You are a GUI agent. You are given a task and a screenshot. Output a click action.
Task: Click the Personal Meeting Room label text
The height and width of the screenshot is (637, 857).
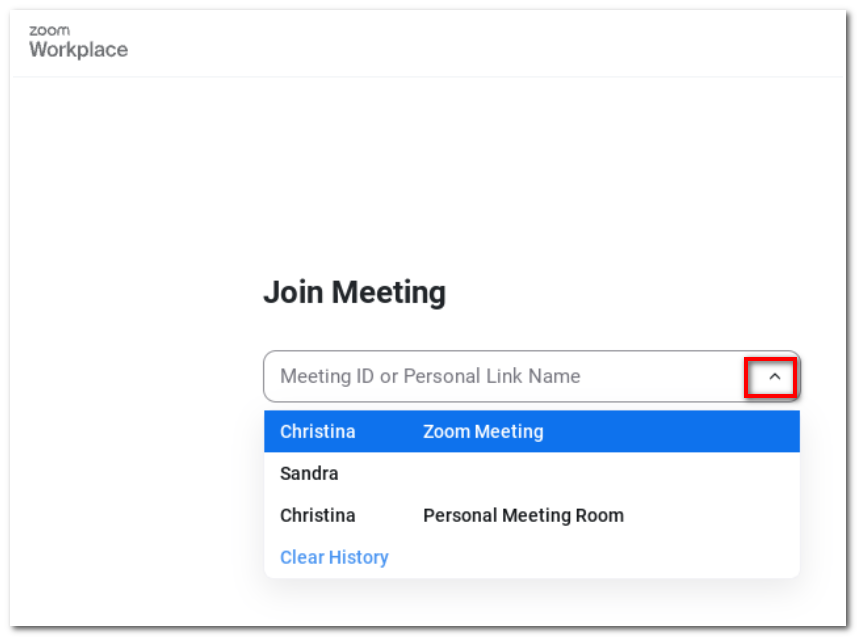click(x=523, y=515)
